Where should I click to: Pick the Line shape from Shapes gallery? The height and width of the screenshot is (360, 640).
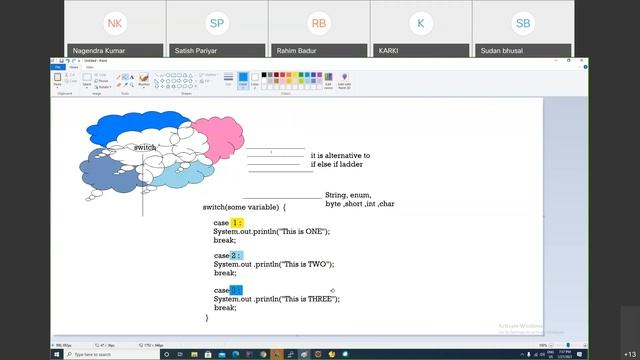pyautogui.click(x=156, y=75)
